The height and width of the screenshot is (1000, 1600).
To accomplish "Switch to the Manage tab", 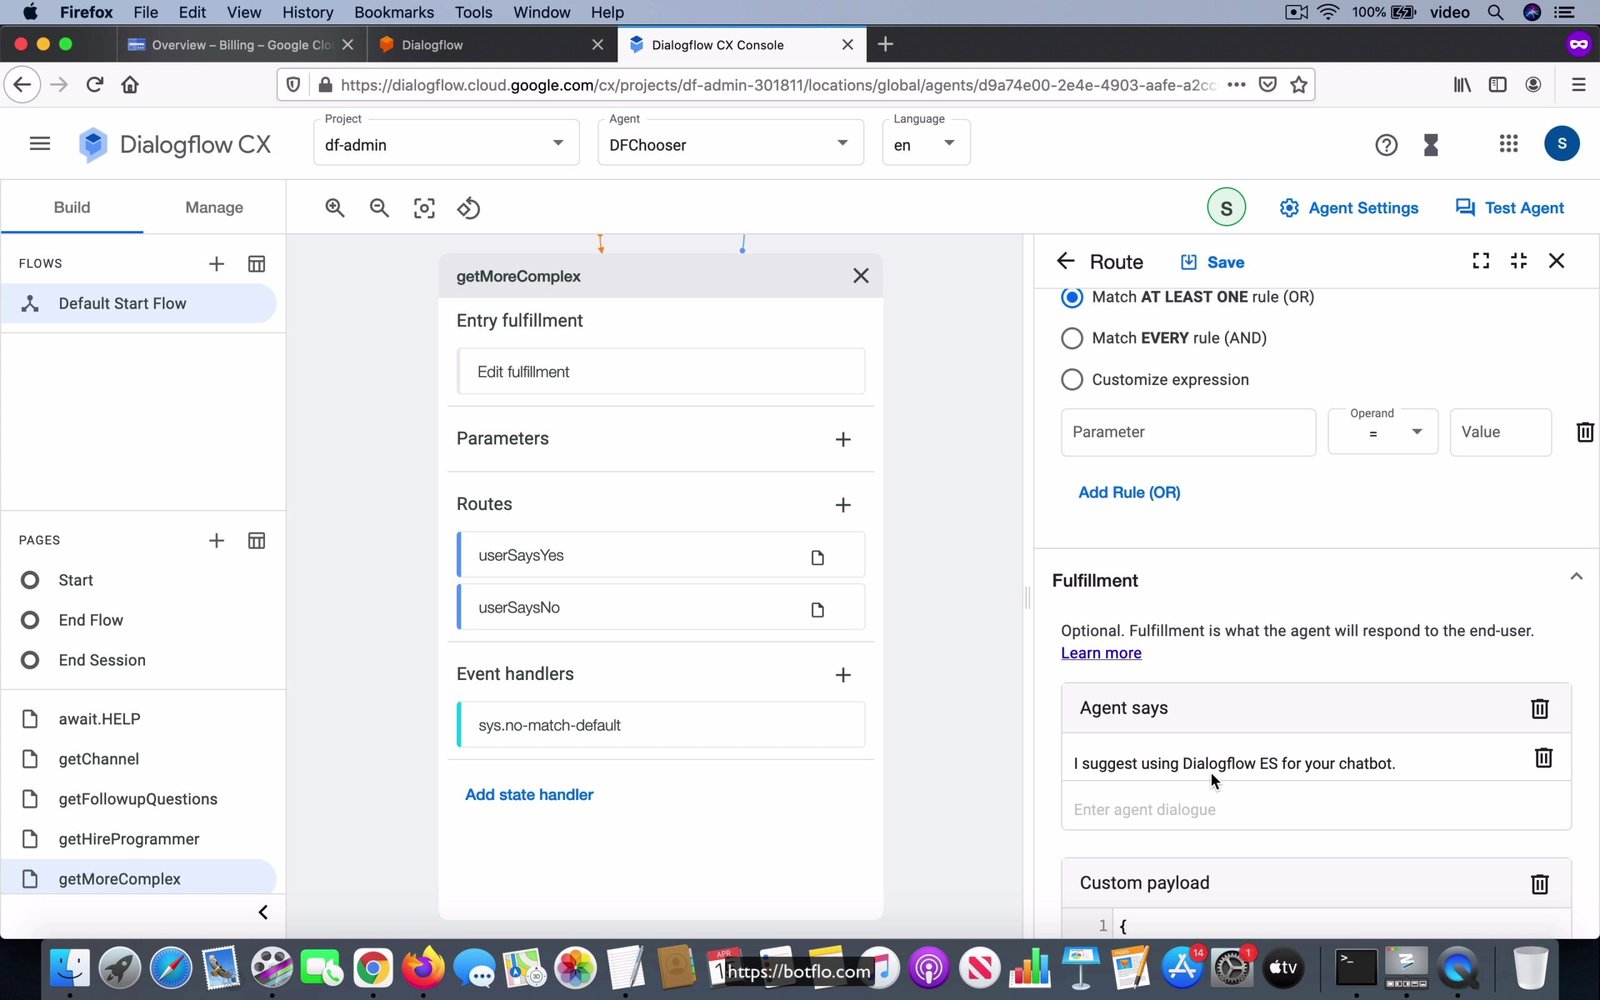I will click(214, 207).
